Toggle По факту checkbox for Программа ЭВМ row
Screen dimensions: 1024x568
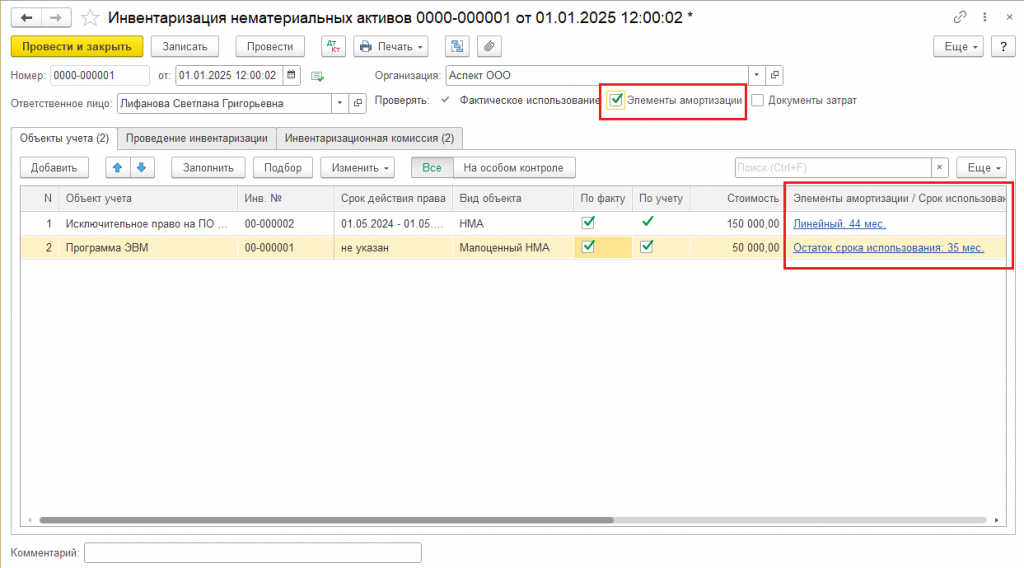588,247
